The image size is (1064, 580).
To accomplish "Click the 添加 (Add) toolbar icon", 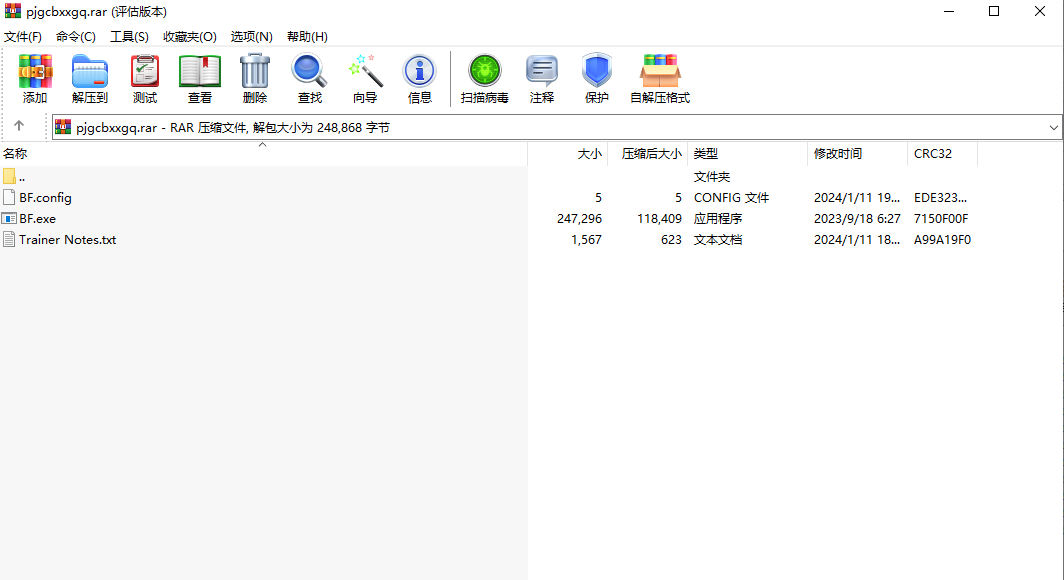I will pyautogui.click(x=35, y=78).
